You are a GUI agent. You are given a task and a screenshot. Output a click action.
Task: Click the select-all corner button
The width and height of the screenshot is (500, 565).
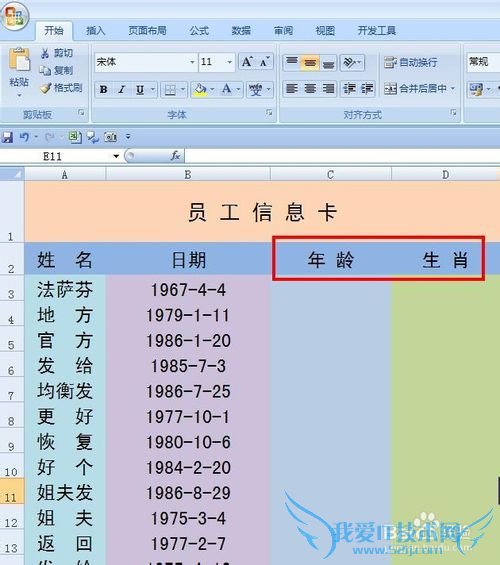12,175
